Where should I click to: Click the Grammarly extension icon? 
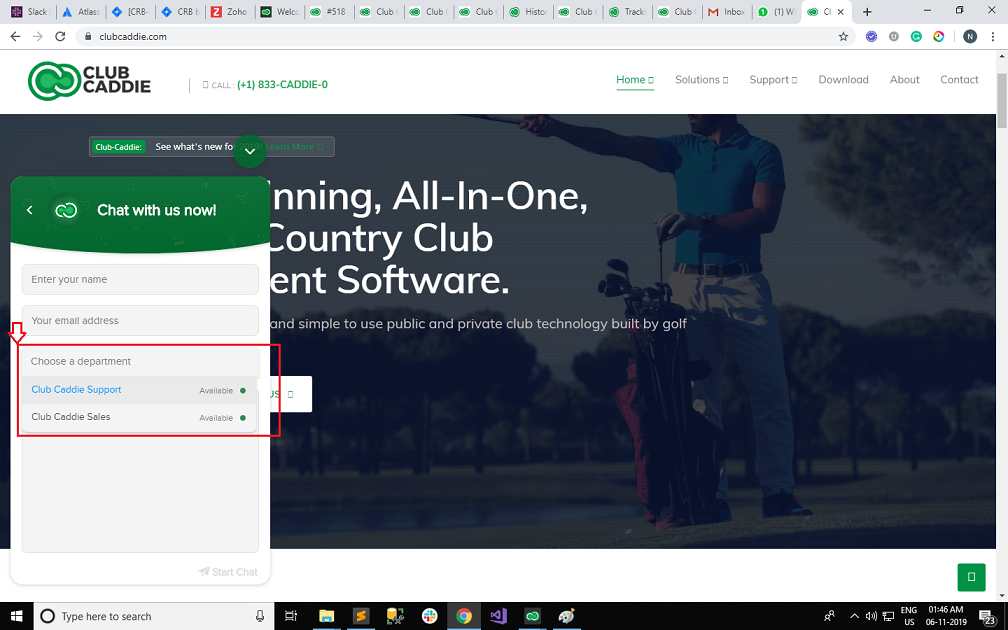916,37
